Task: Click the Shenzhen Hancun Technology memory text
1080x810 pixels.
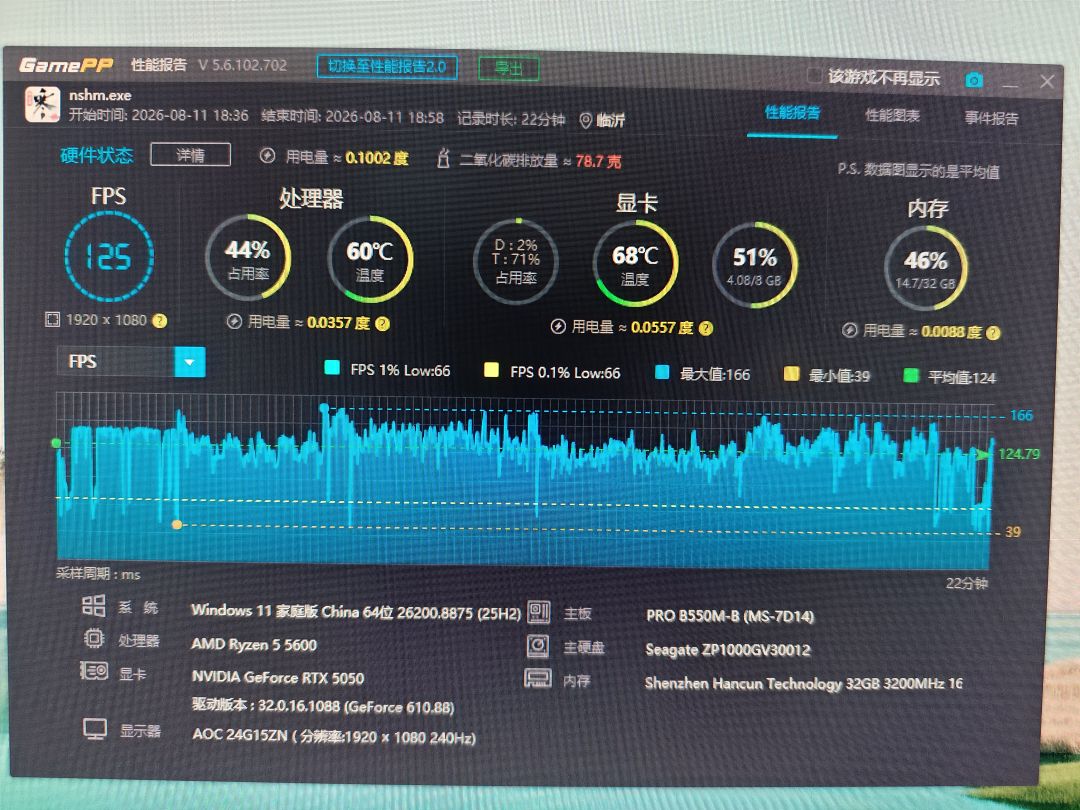Action: pyautogui.click(x=804, y=683)
